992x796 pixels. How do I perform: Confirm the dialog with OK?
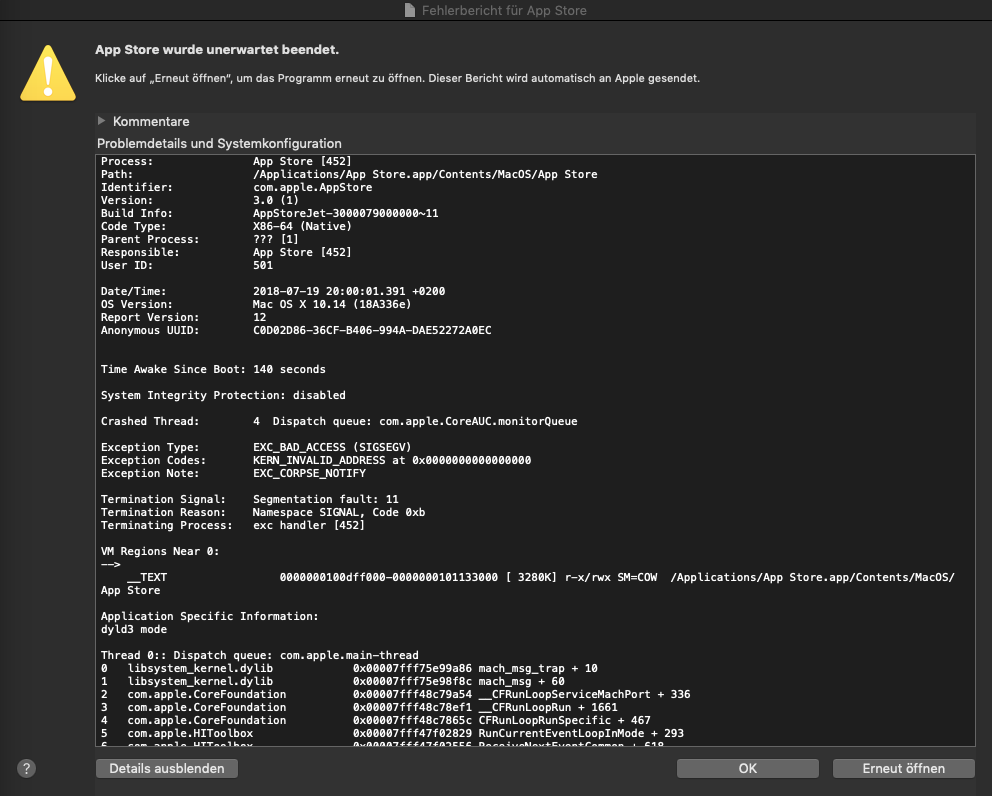pyautogui.click(x=748, y=768)
